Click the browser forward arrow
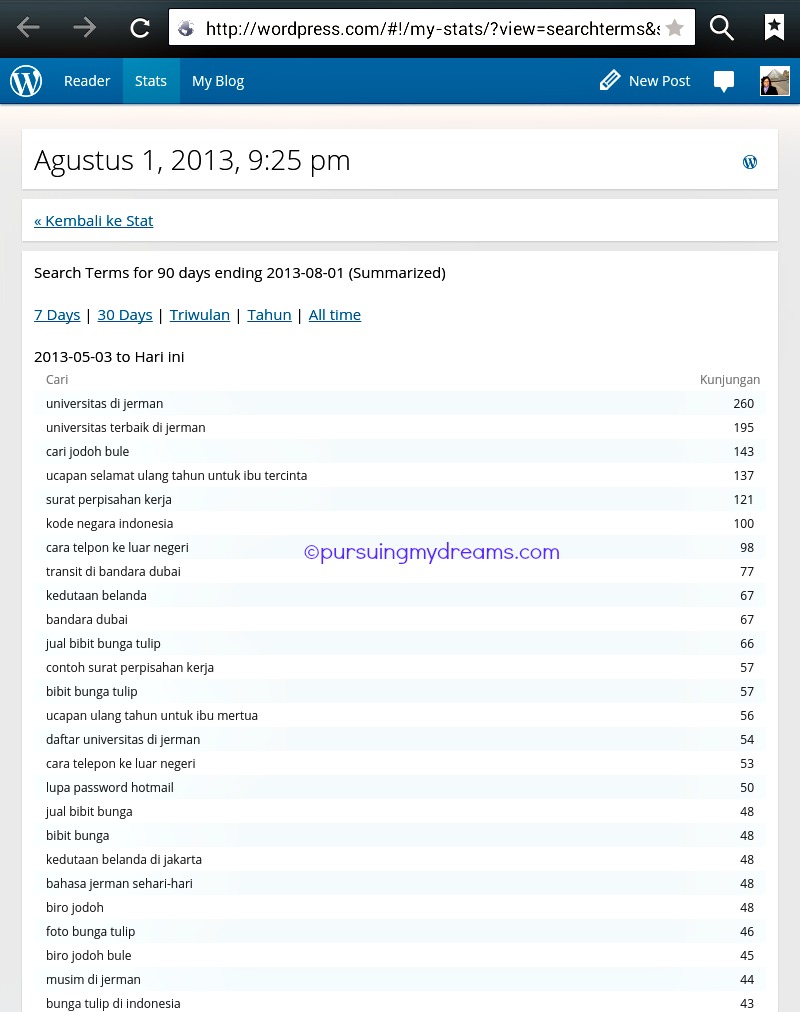The image size is (800, 1012). (84, 28)
